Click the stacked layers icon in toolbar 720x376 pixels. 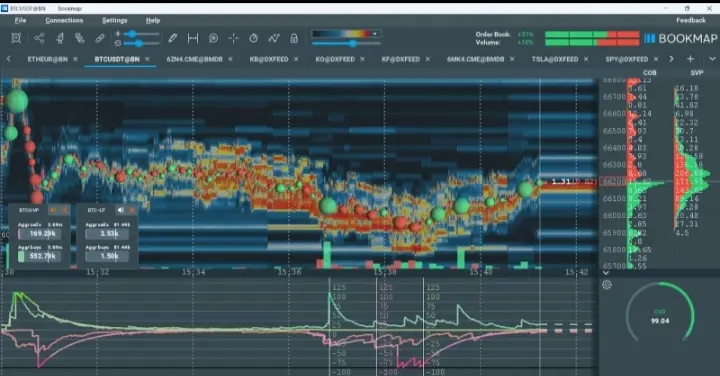click(x=80, y=38)
